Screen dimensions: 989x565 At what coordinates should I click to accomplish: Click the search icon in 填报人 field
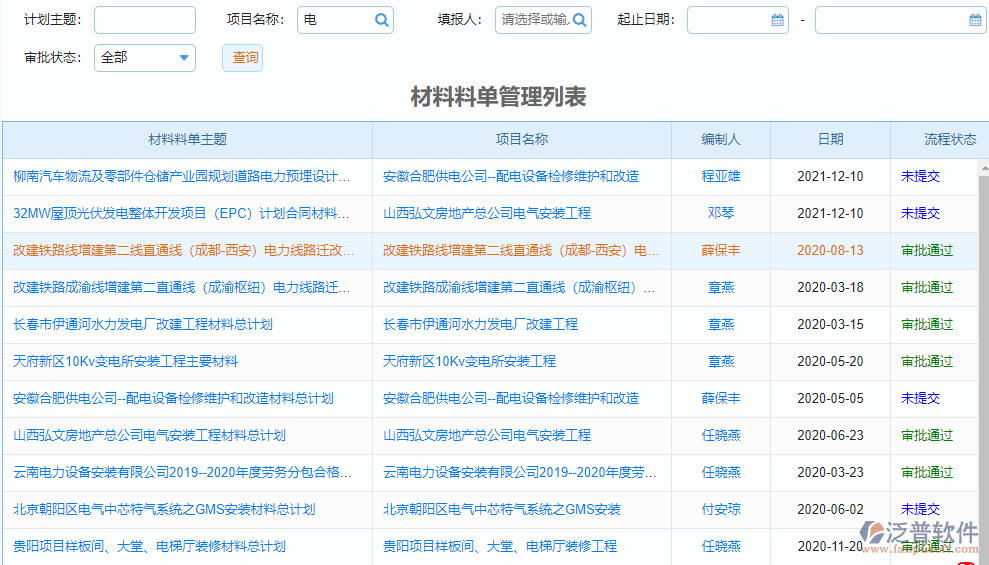pos(579,20)
